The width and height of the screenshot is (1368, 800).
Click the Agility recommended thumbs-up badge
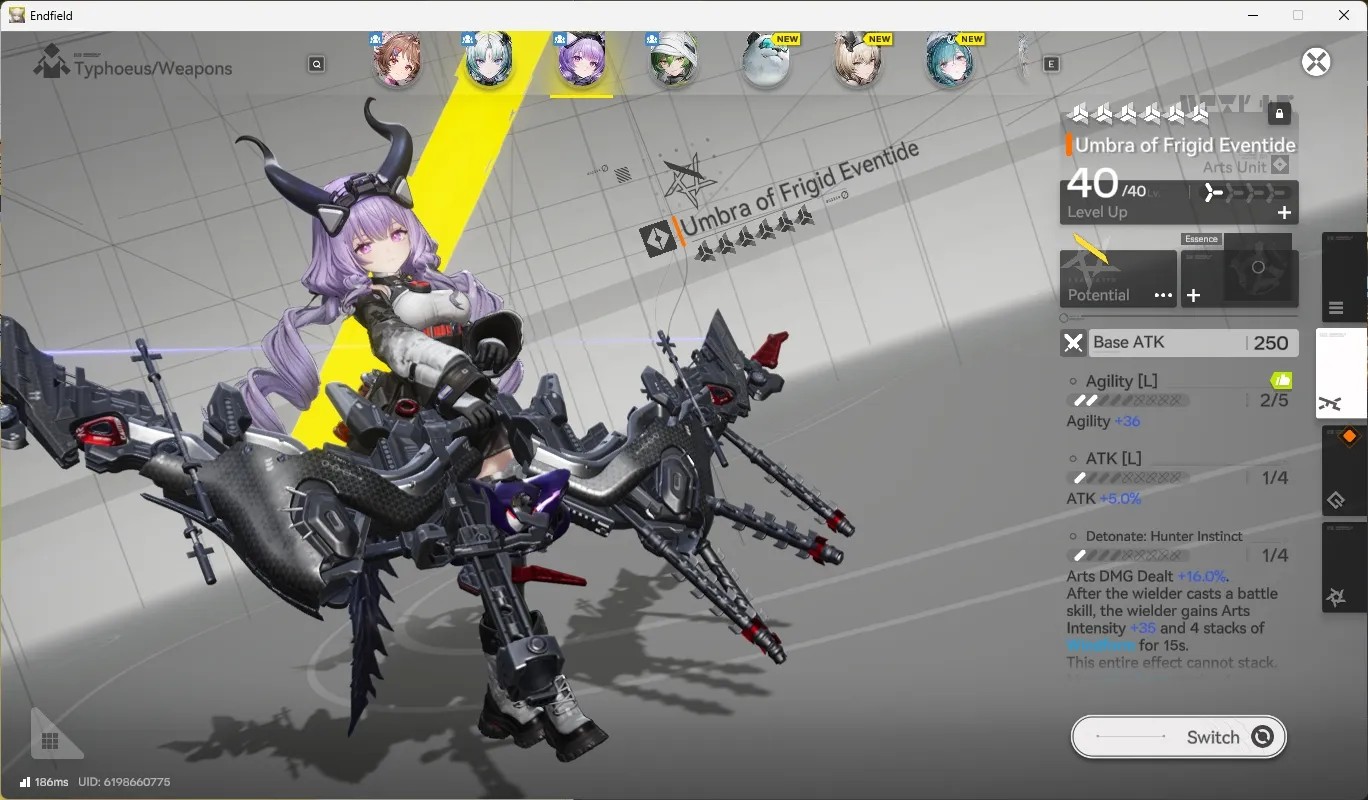coord(1281,380)
